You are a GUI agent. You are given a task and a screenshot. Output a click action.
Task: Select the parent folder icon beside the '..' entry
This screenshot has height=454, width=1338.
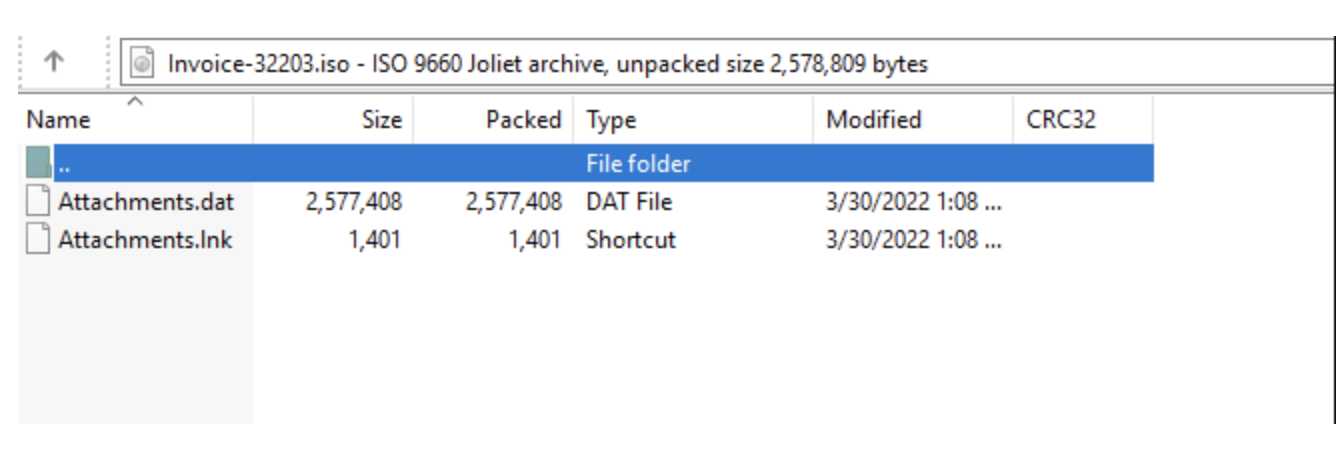tap(38, 163)
